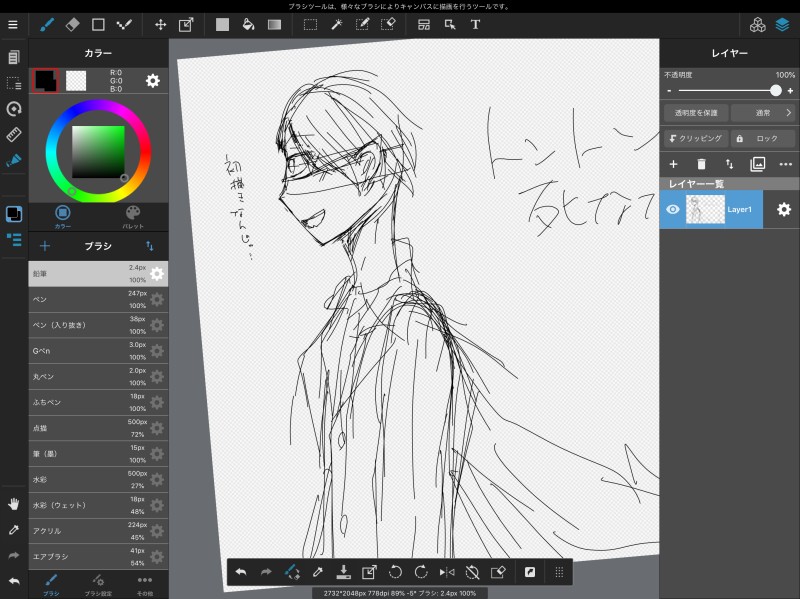Toggle the brush list icon in left sidebar
Screen dimensions: 800x599
coord(14,239)
